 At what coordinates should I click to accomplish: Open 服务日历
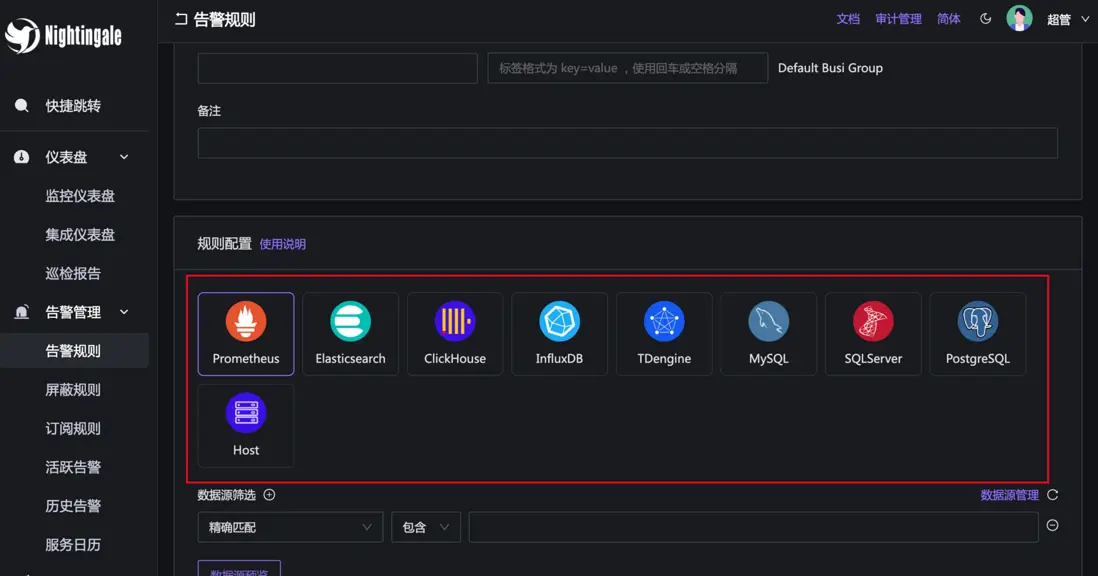pos(73,545)
